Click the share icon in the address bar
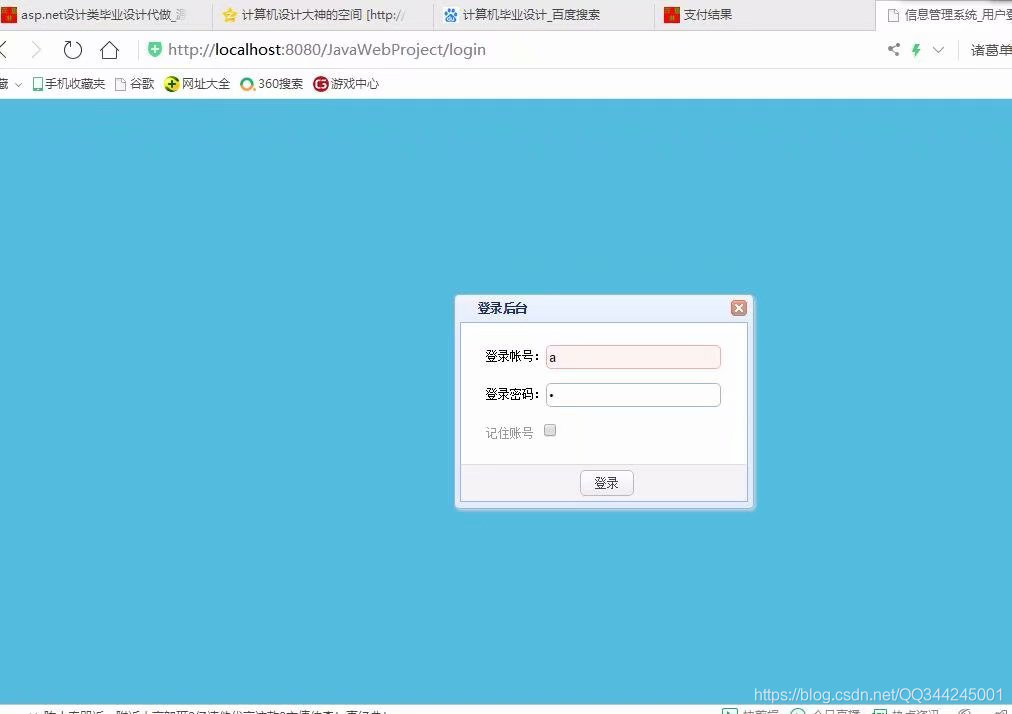Viewport: 1012px width, 714px height. pos(893,49)
